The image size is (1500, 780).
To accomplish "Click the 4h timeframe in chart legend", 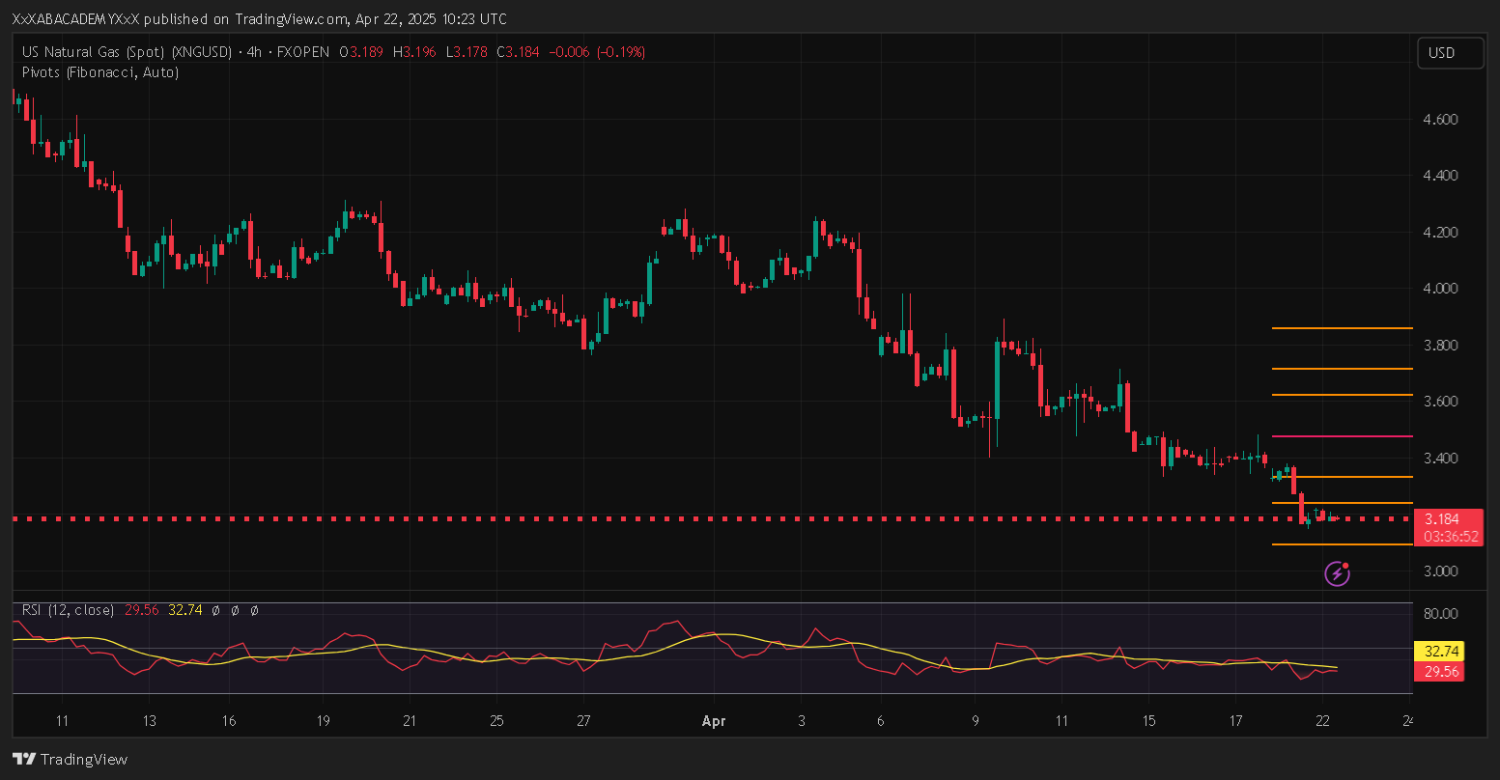I will (255, 52).
